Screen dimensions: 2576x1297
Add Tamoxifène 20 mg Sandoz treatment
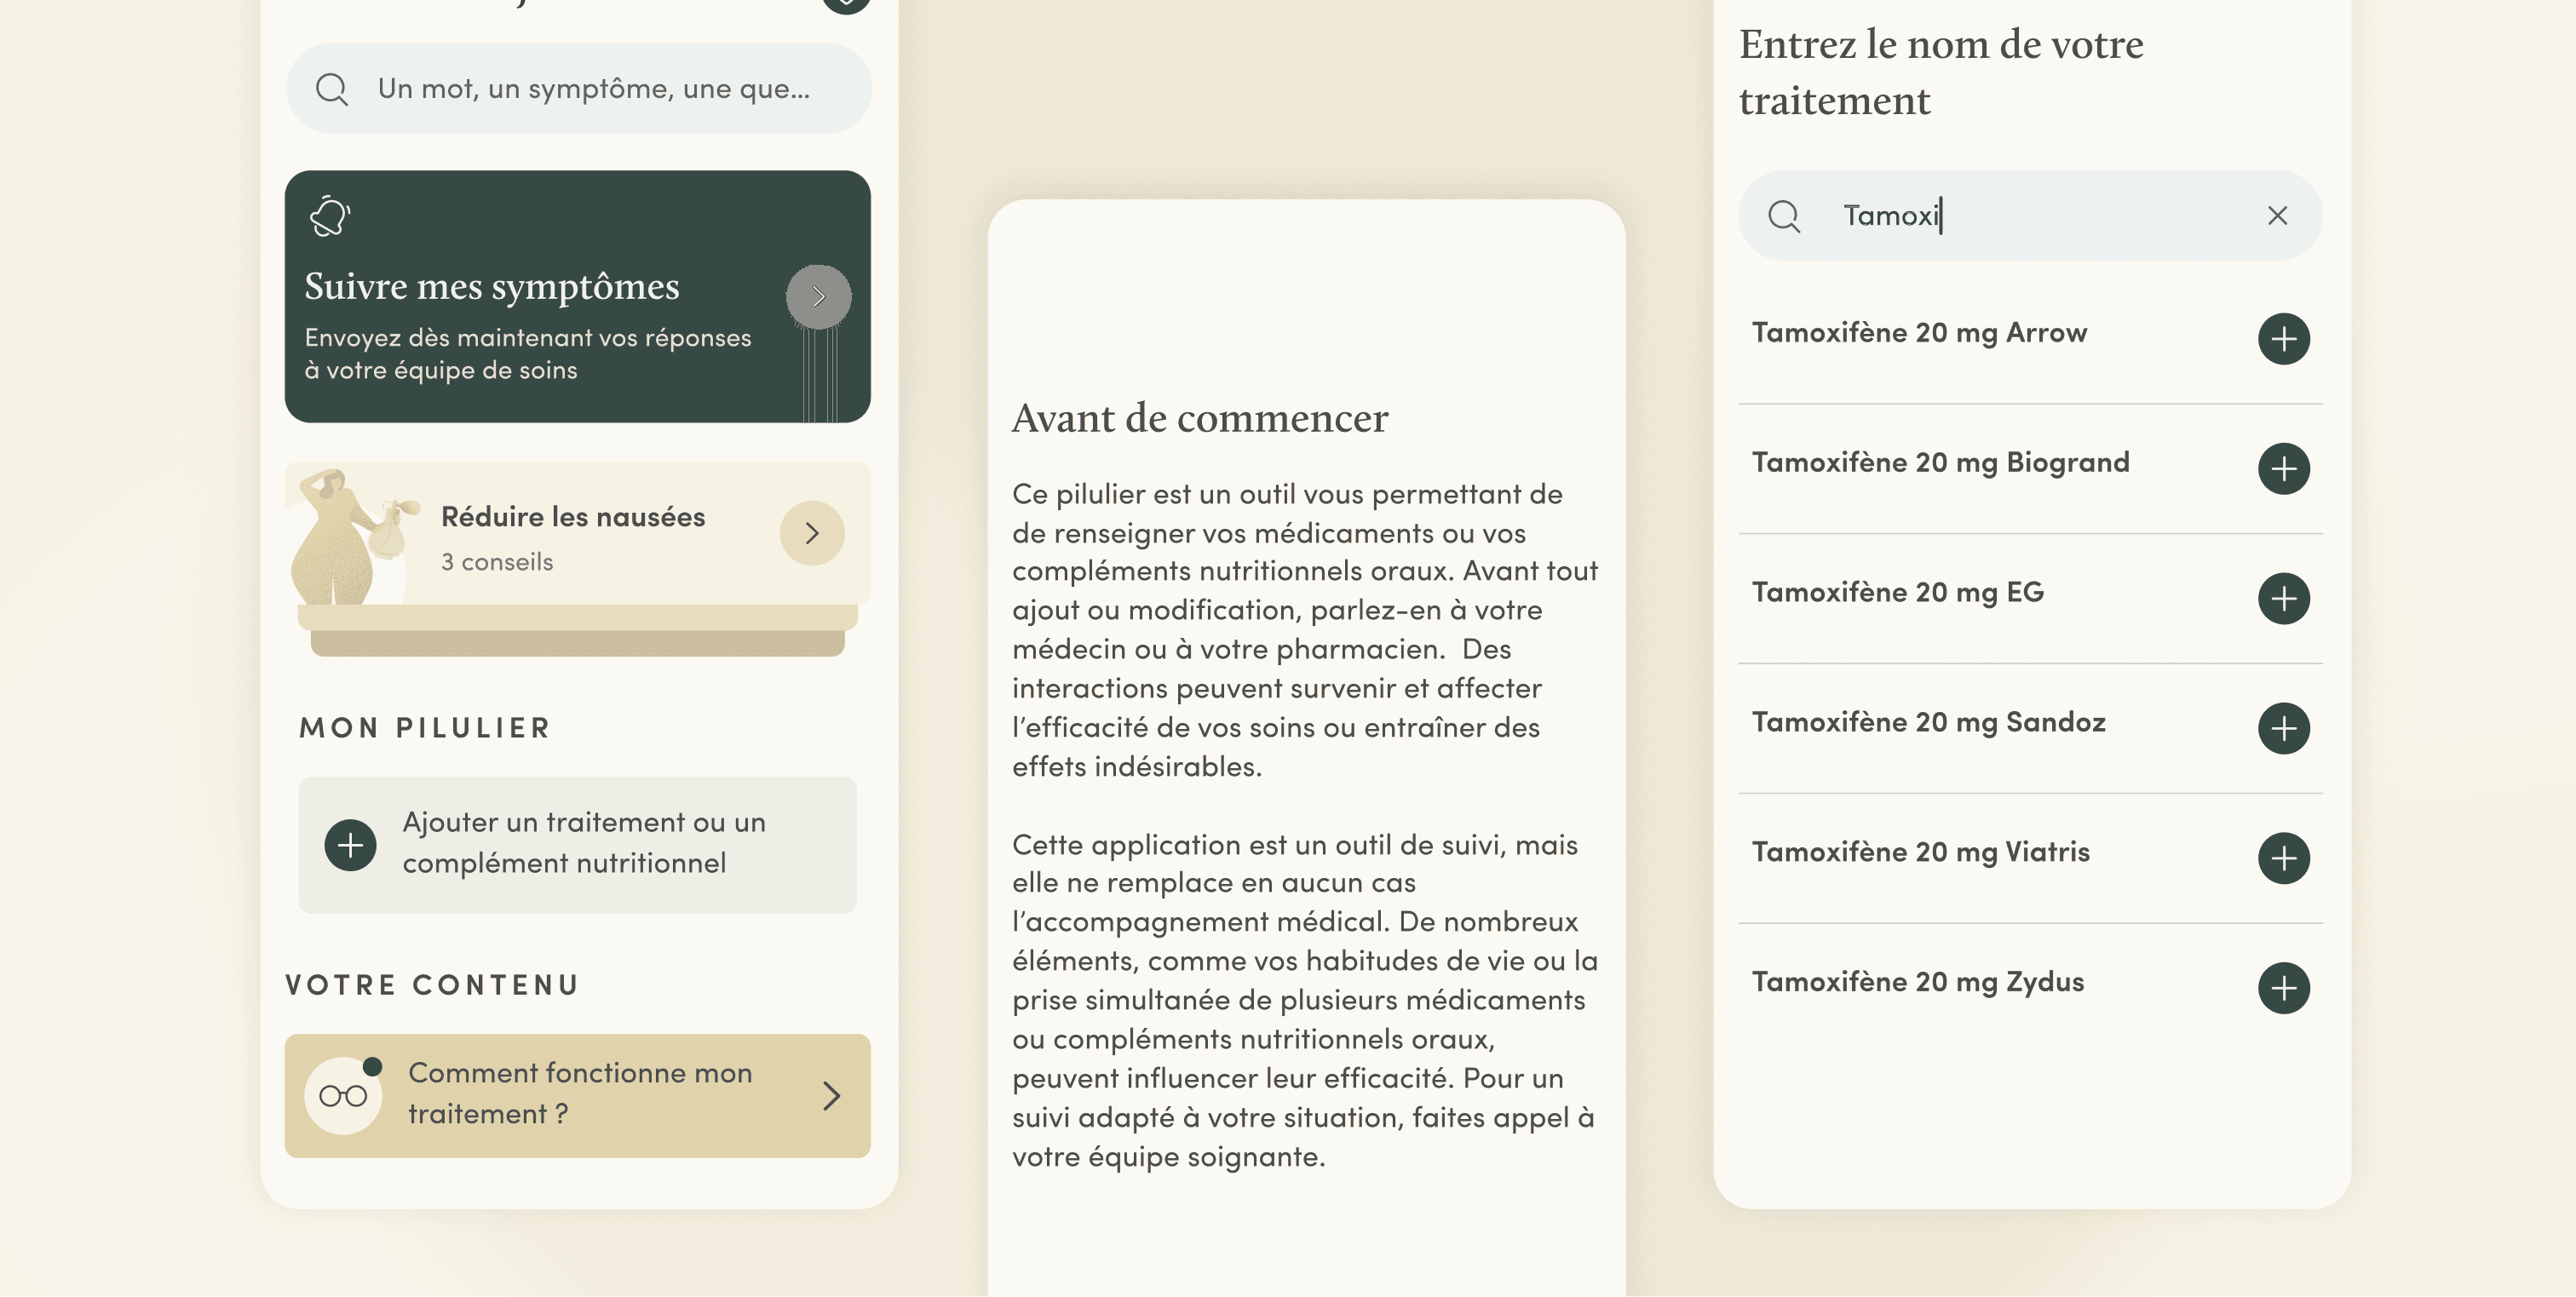[x=2283, y=729]
